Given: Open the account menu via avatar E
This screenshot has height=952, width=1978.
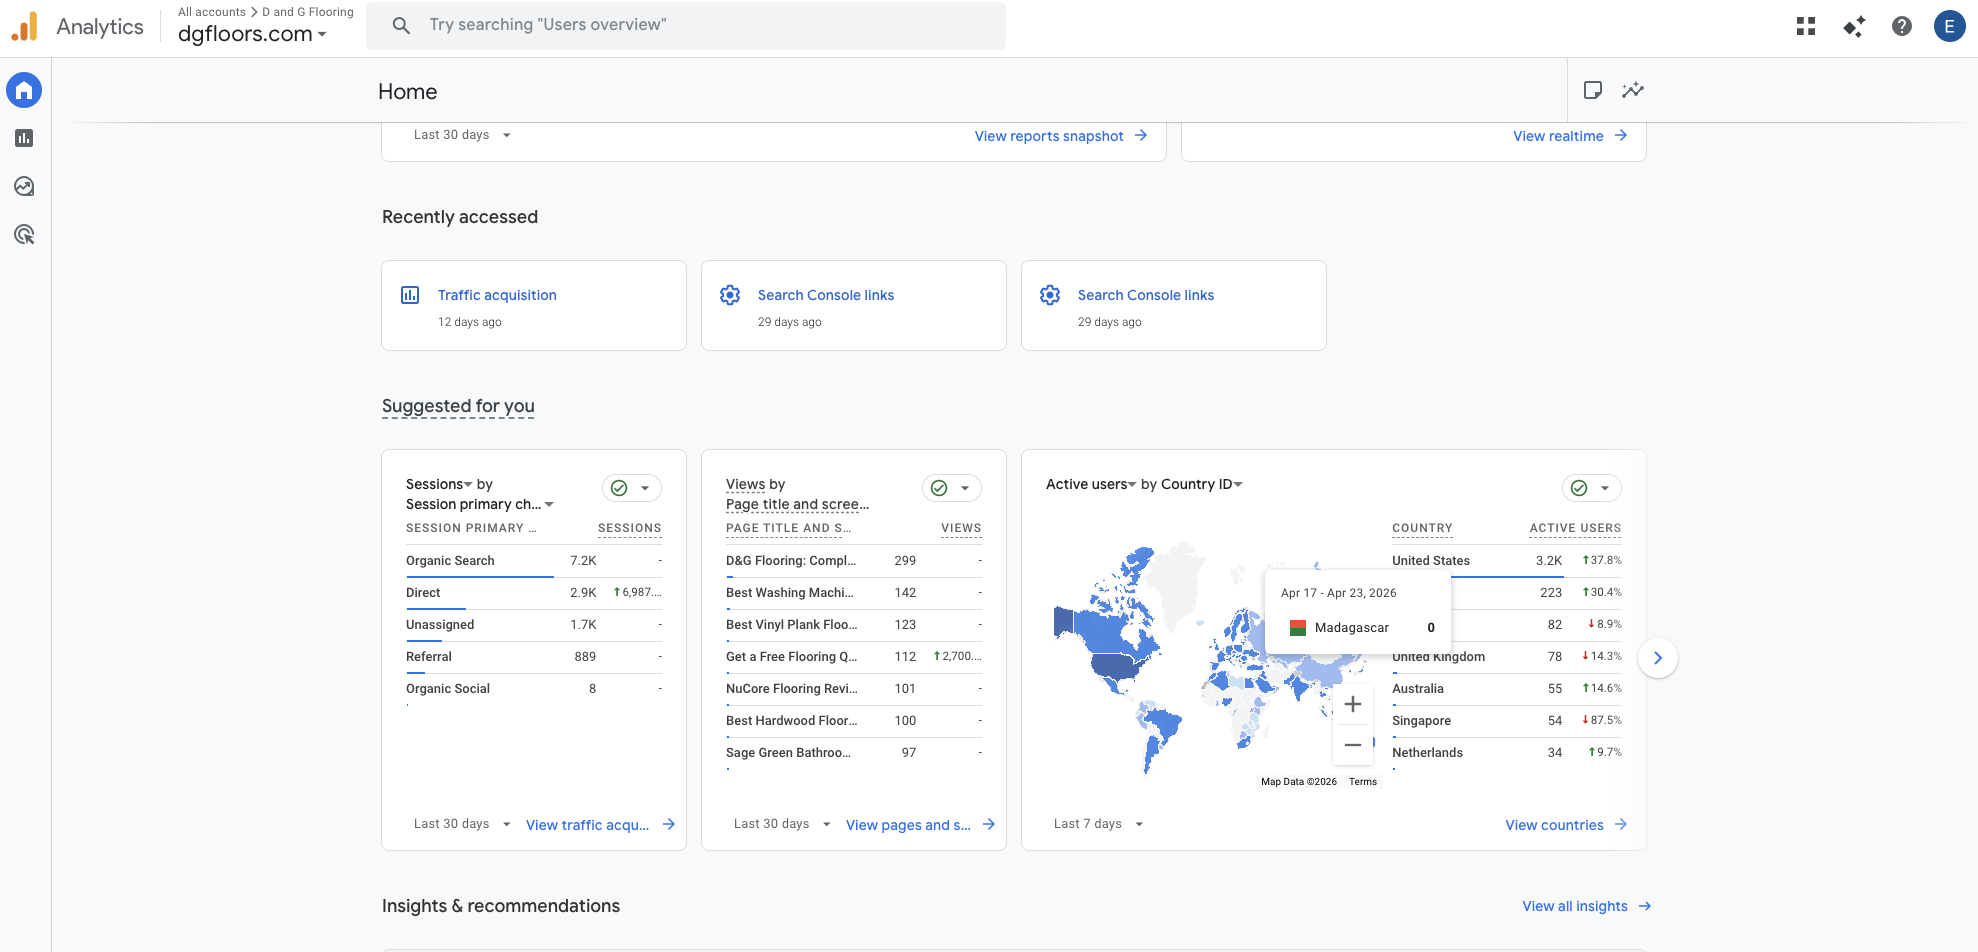Looking at the screenshot, I should [1949, 26].
